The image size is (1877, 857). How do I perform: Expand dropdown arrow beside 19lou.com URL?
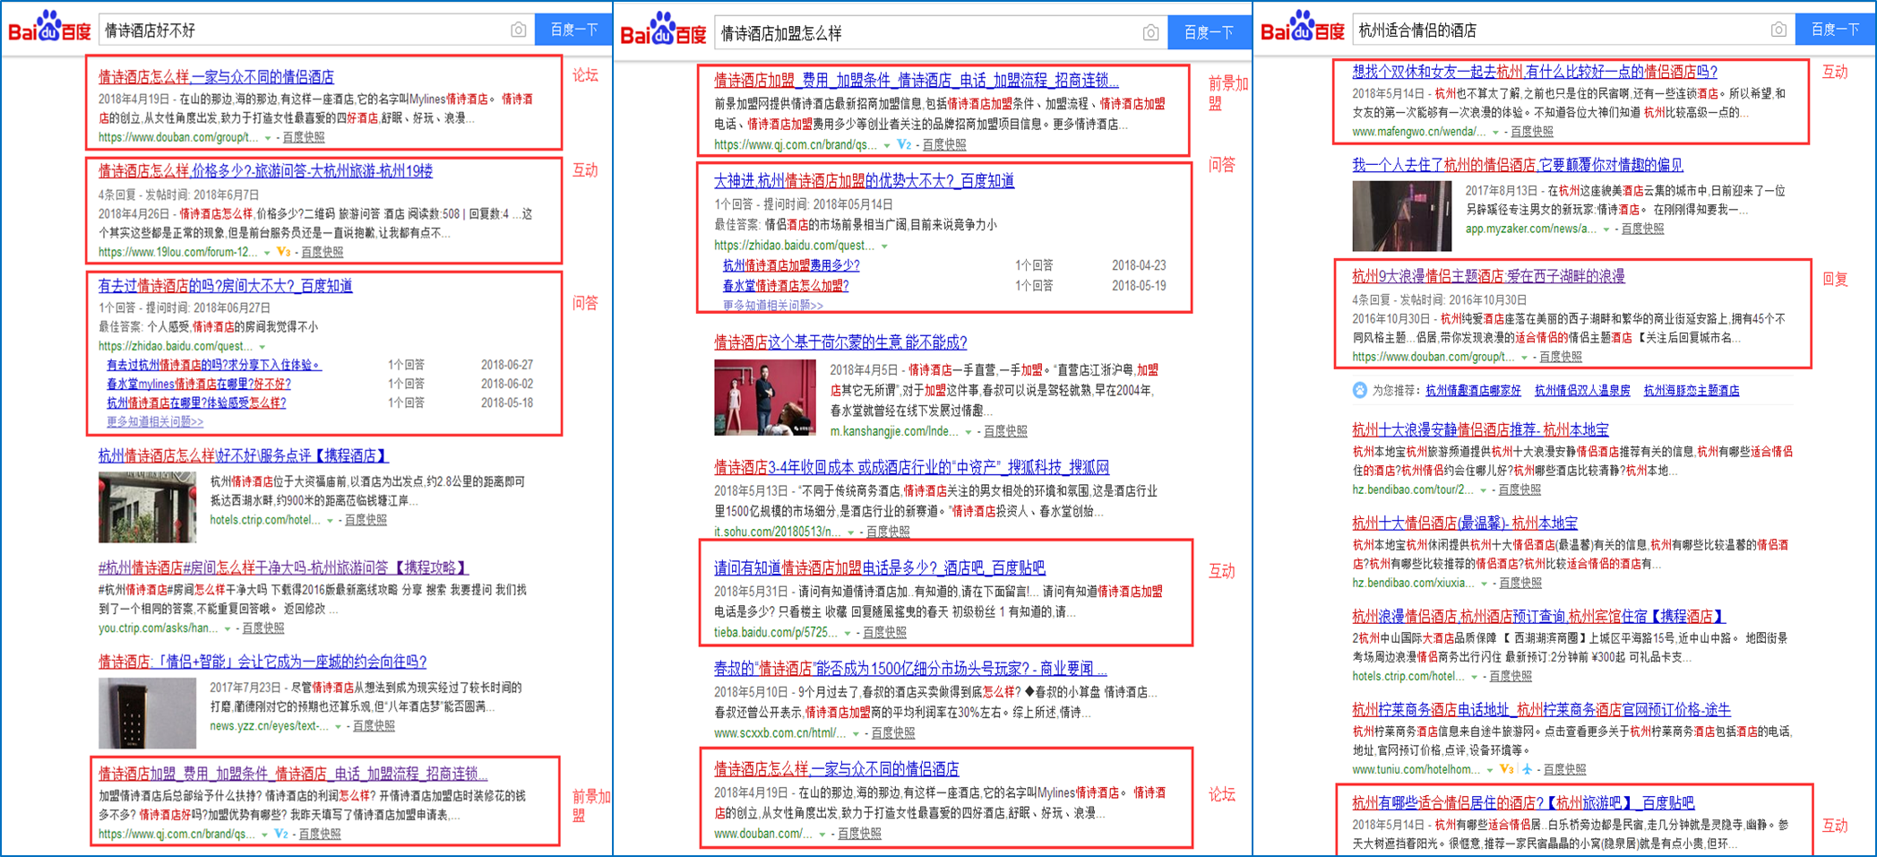tap(267, 252)
